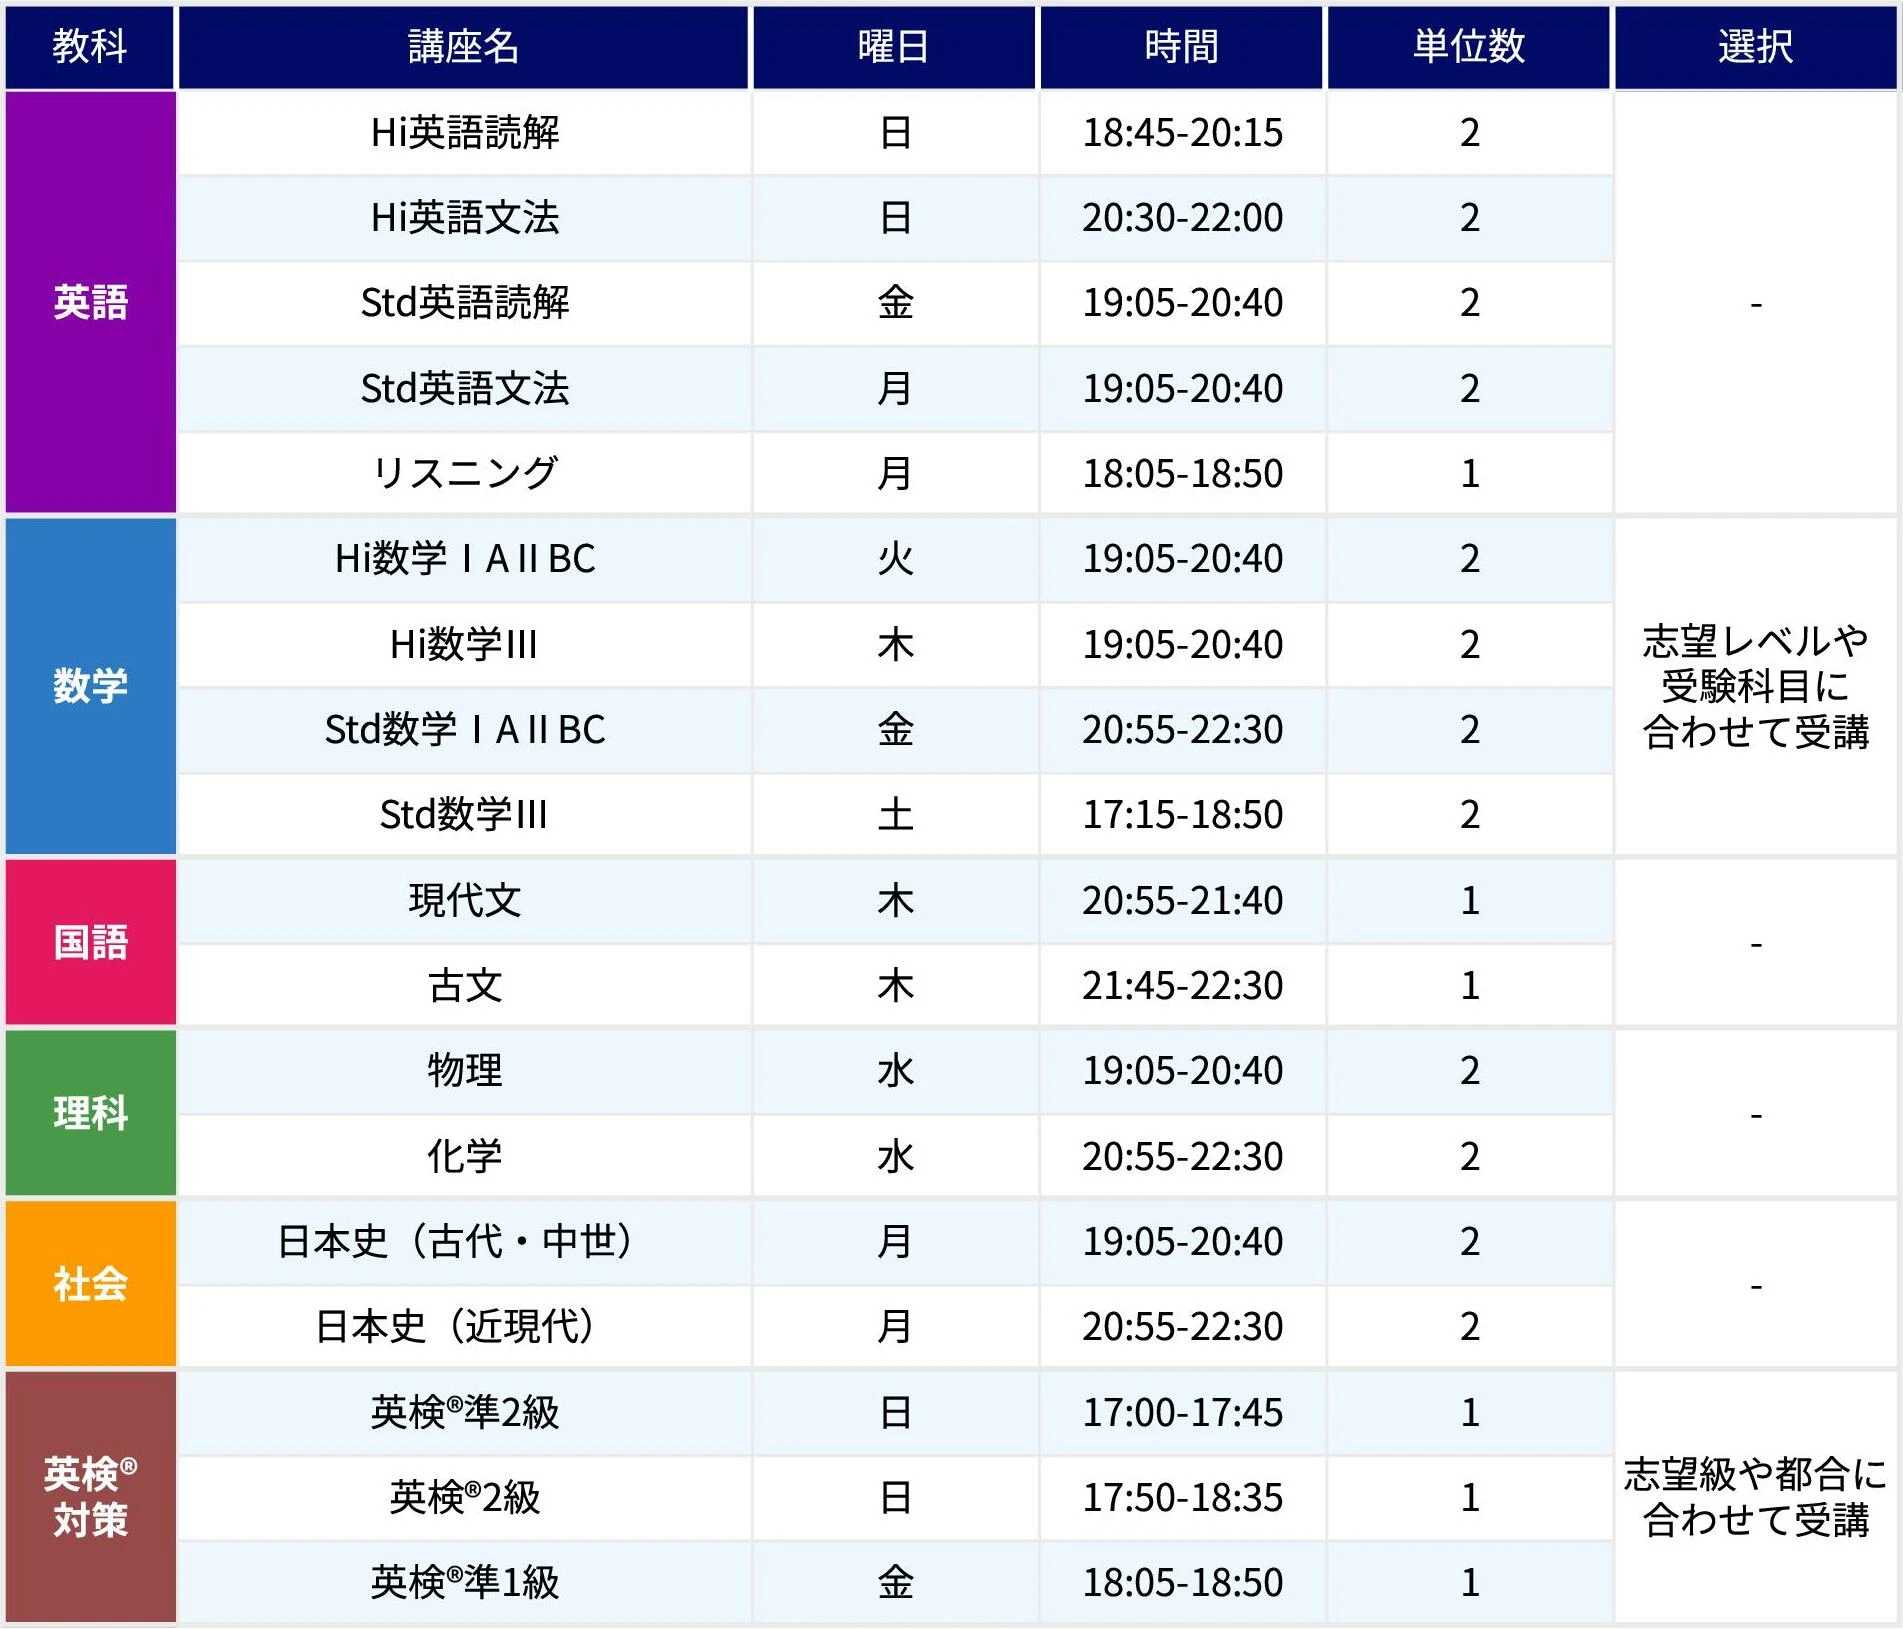Click the green 理科 subject cell
The image size is (1903, 1629).
pyautogui.click(x=90, y=1113)
